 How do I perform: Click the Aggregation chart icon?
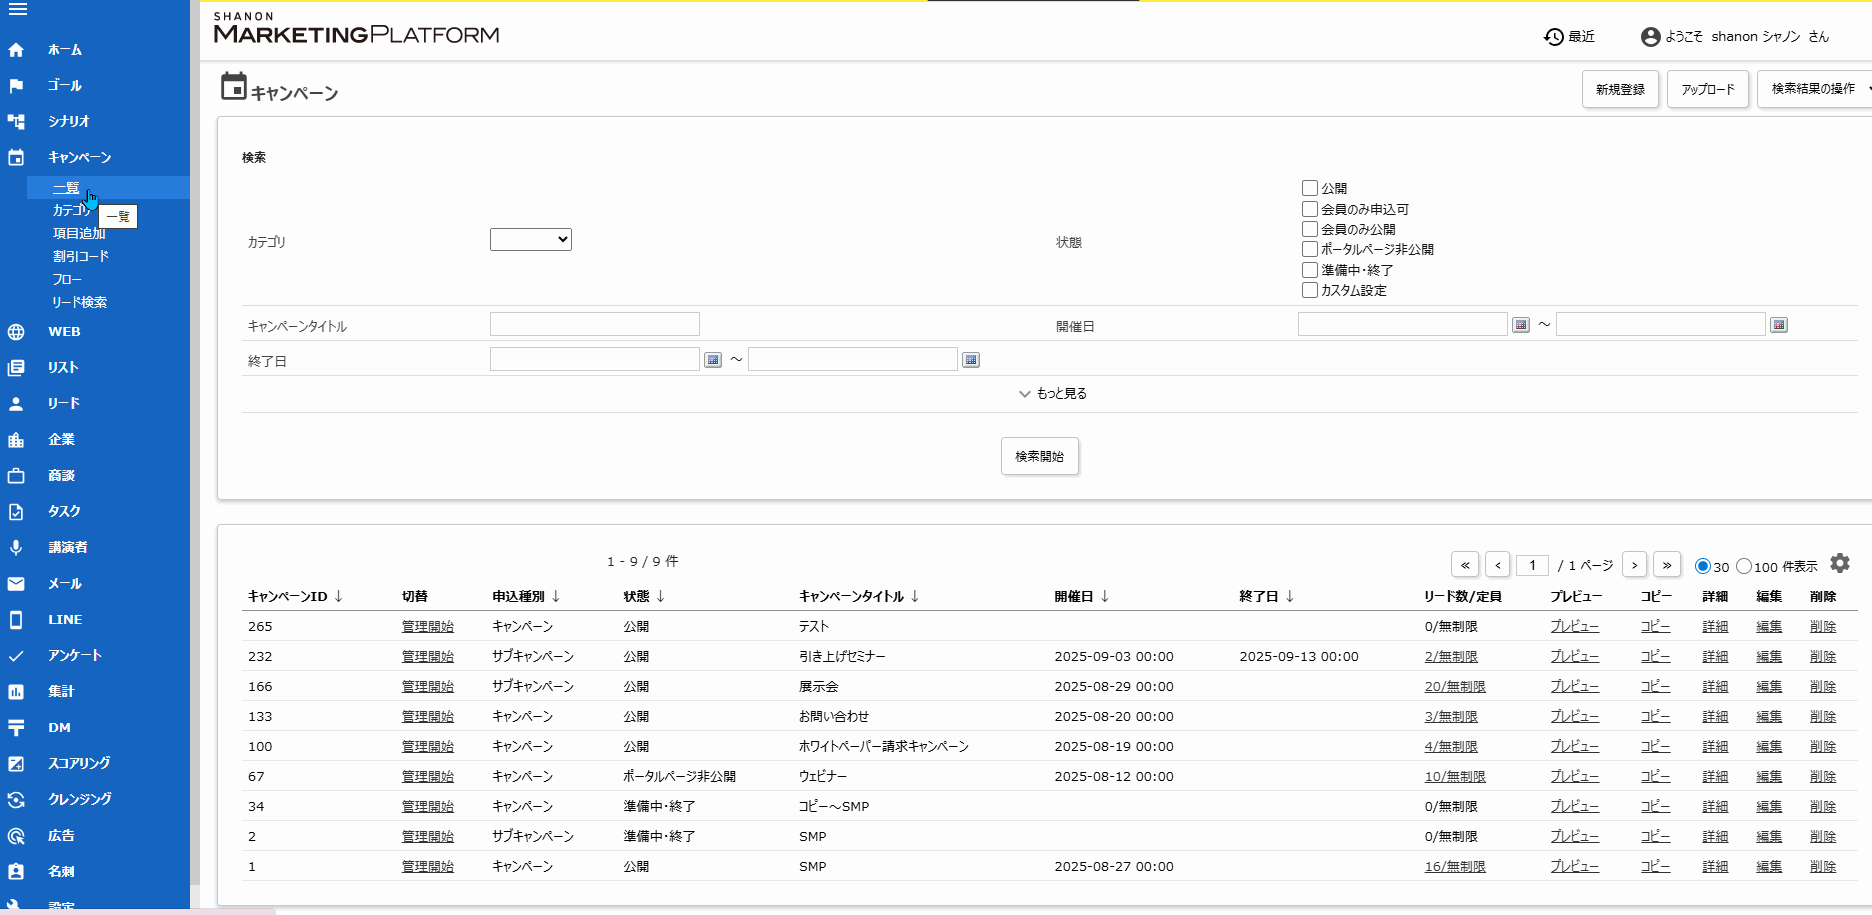click(x=16, y=692)
